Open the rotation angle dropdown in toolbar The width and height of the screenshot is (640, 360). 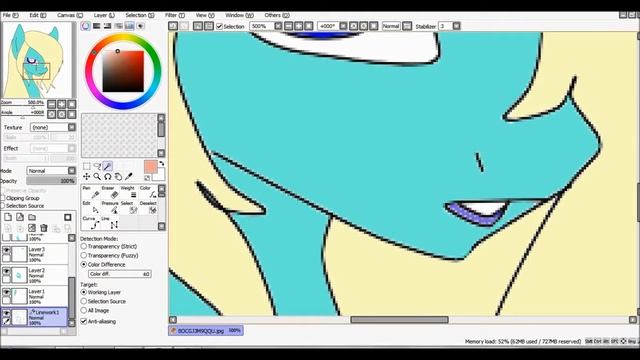(x=343, y=26)
